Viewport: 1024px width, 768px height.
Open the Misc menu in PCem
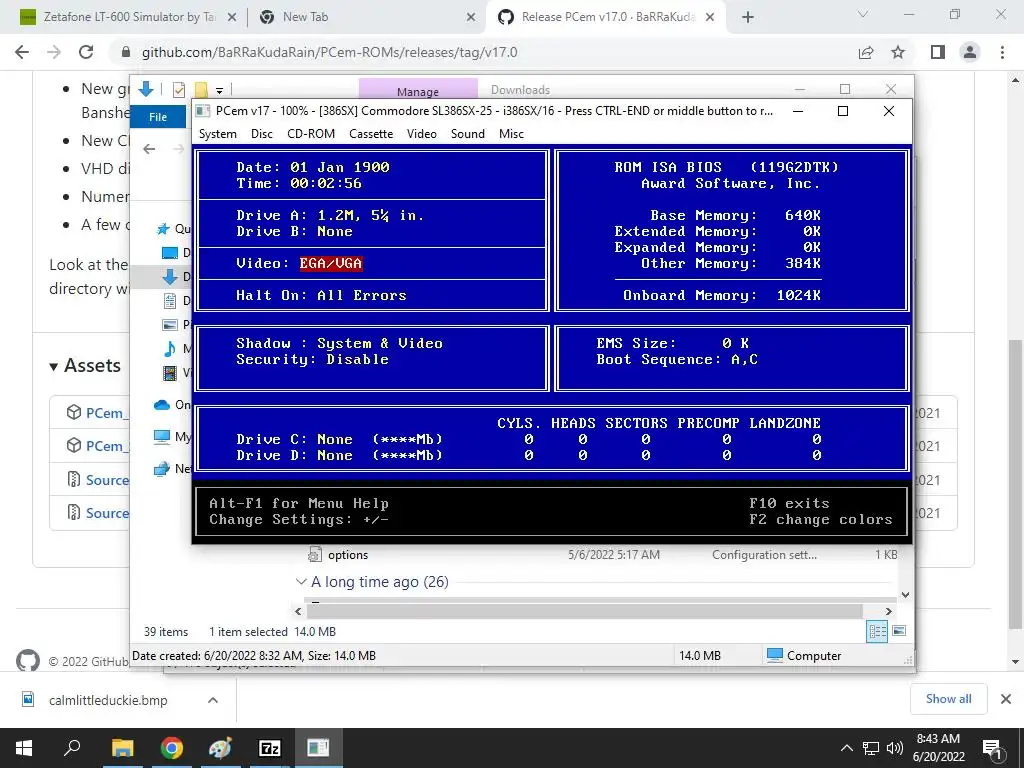[511, 134]
